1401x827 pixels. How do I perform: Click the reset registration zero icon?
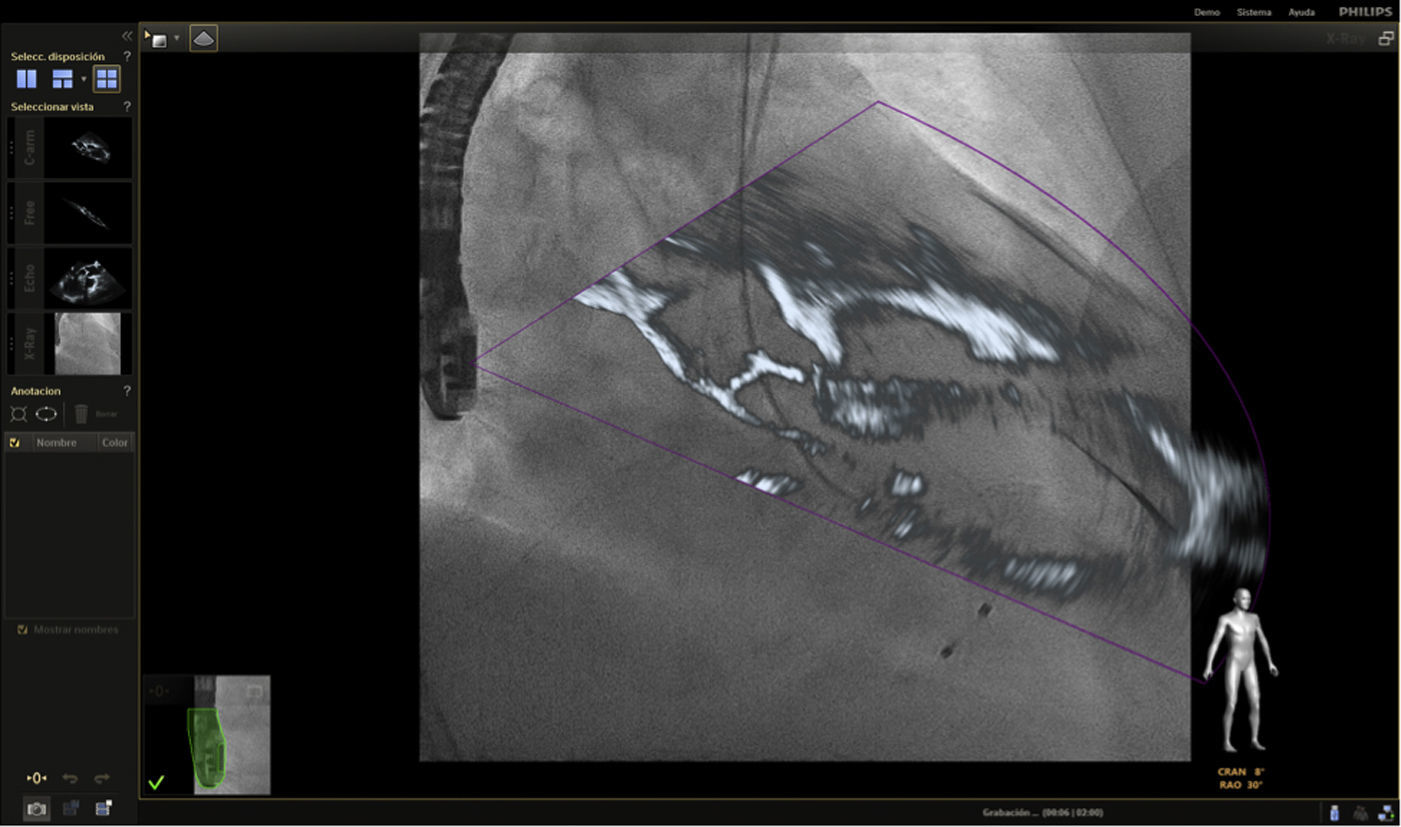(36, 778)
